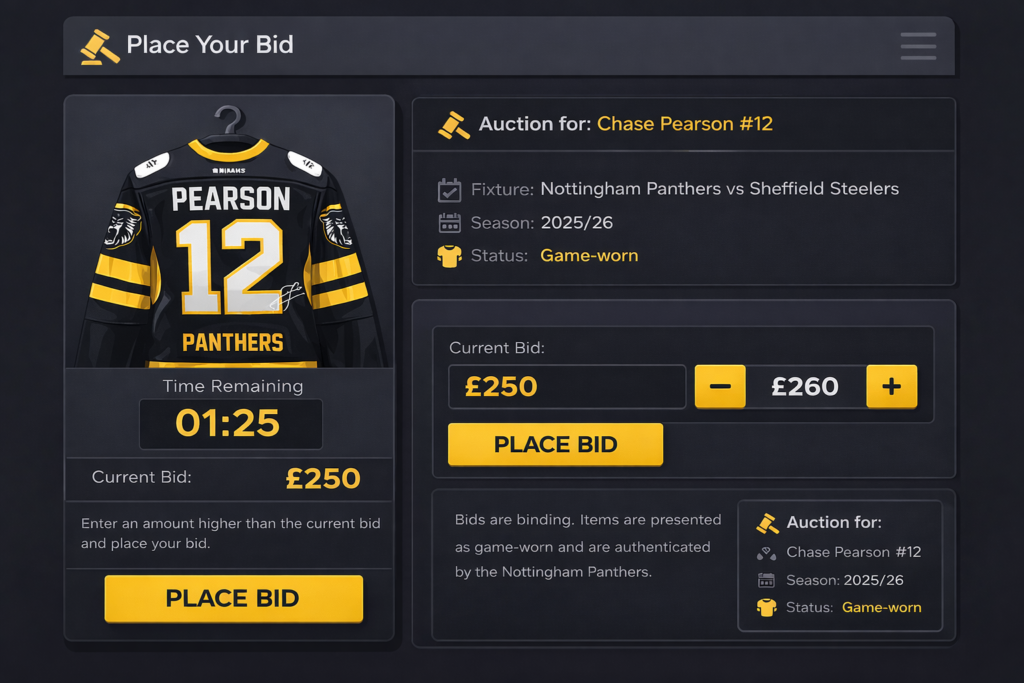Click the gavel icon in the summary card

(767, 523)
